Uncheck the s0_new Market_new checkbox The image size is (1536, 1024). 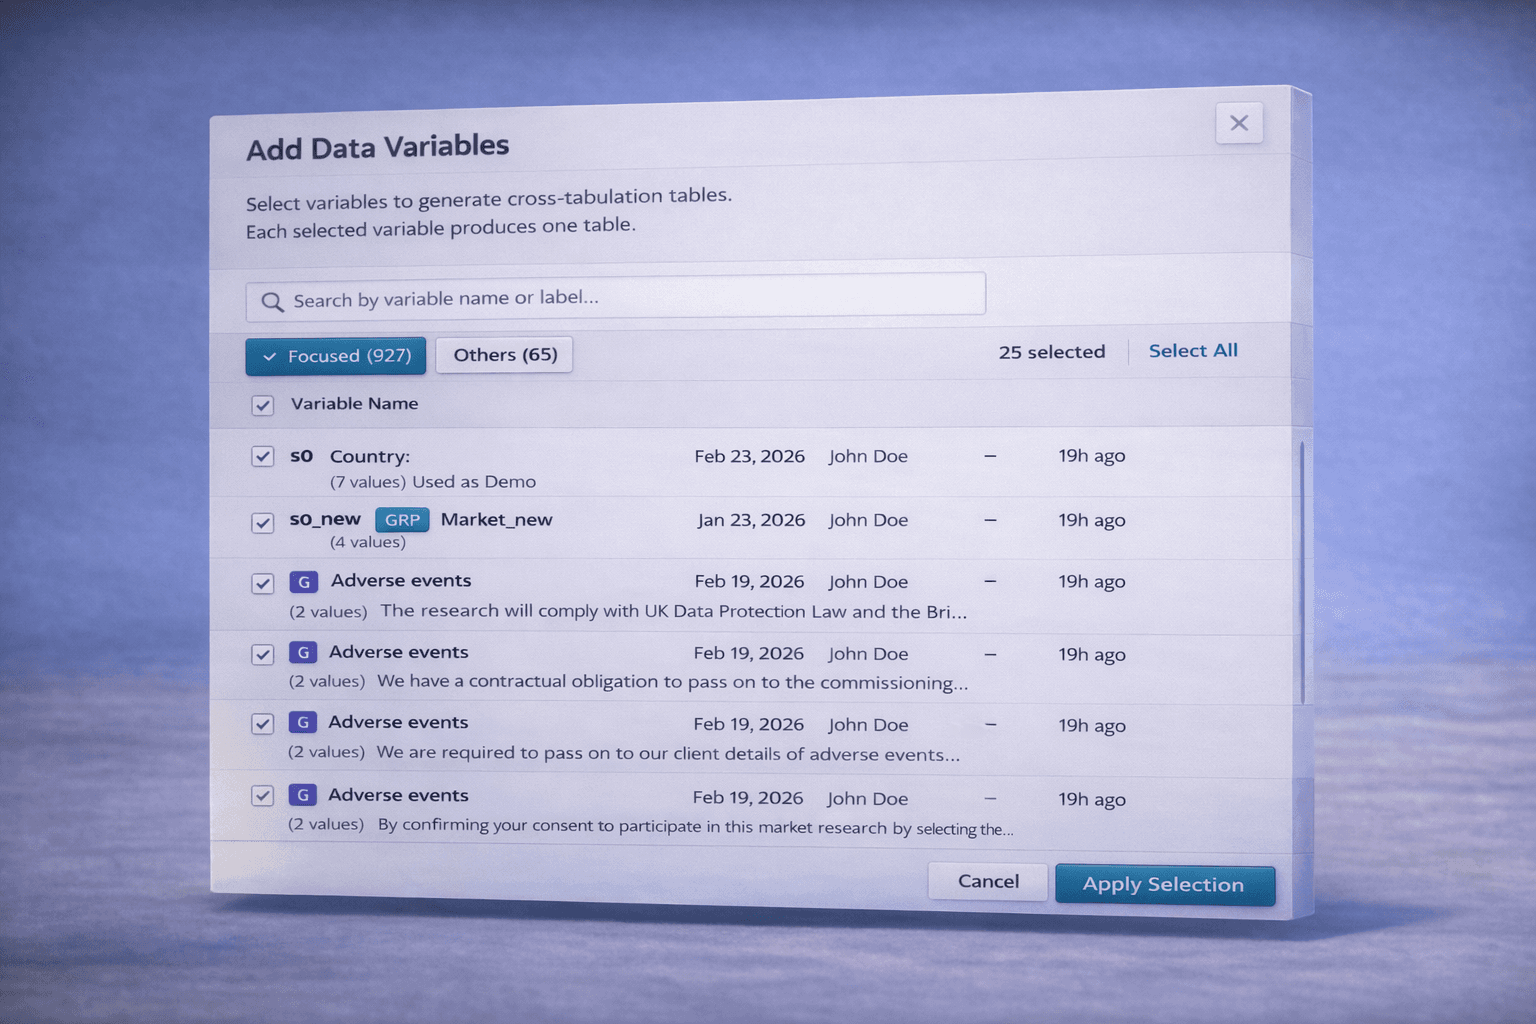263,523
